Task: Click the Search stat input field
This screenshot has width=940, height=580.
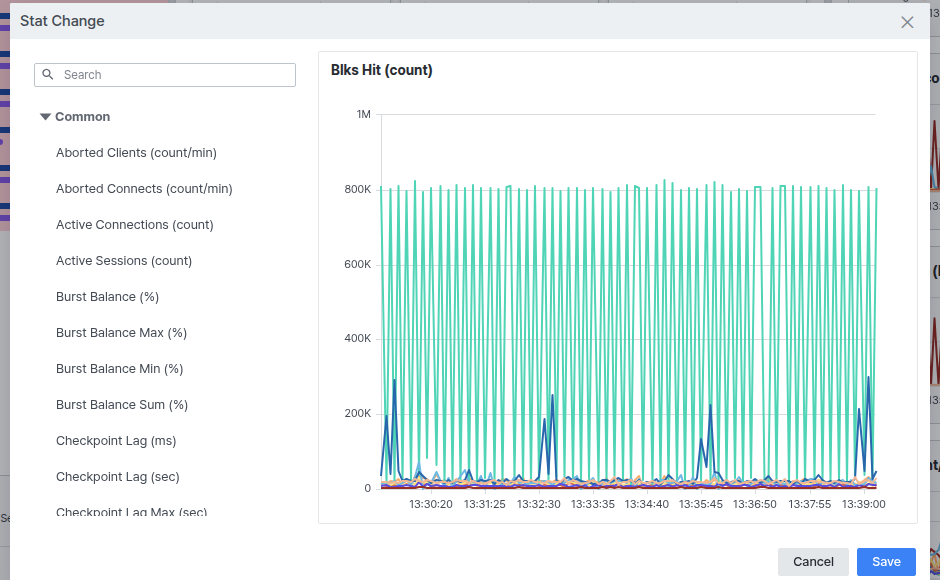Action: click(165, 75)
